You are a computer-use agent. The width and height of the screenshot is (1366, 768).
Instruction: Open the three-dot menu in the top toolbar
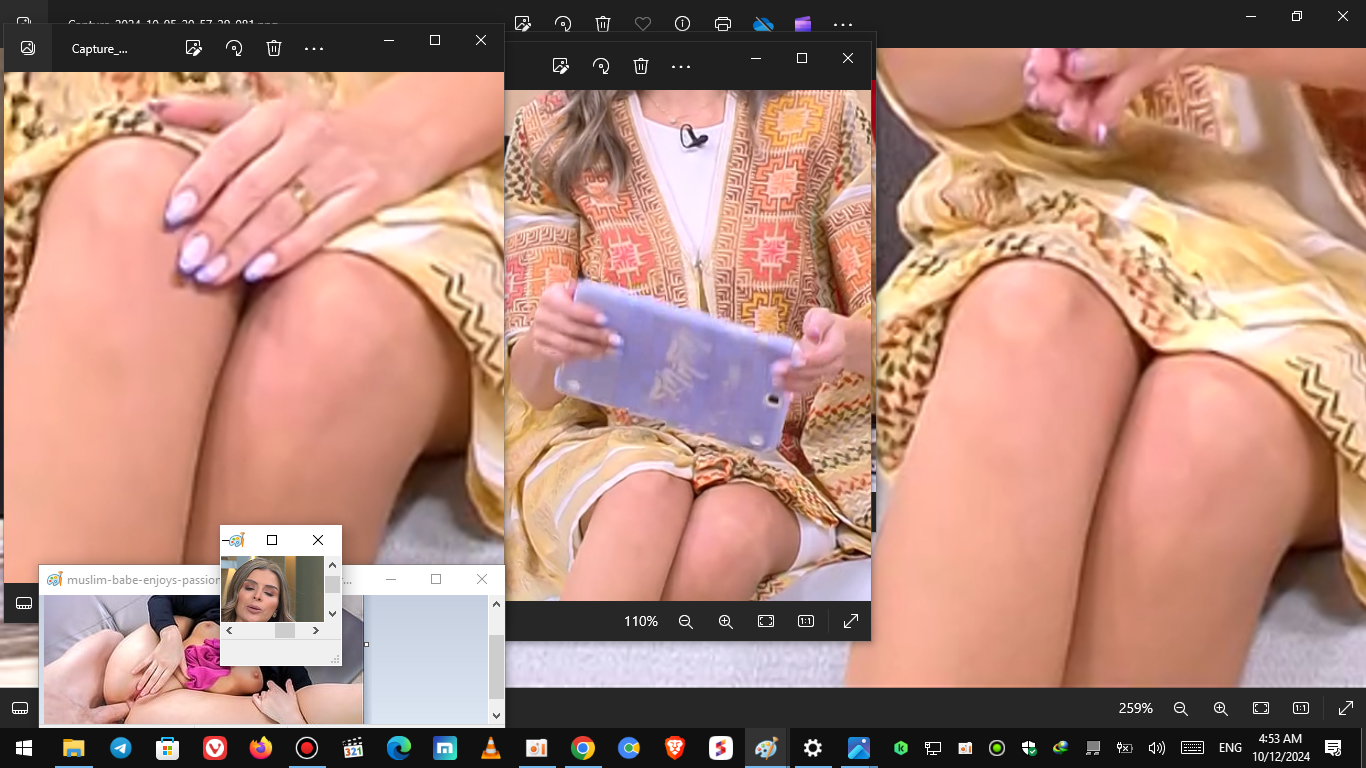(843, 23)
